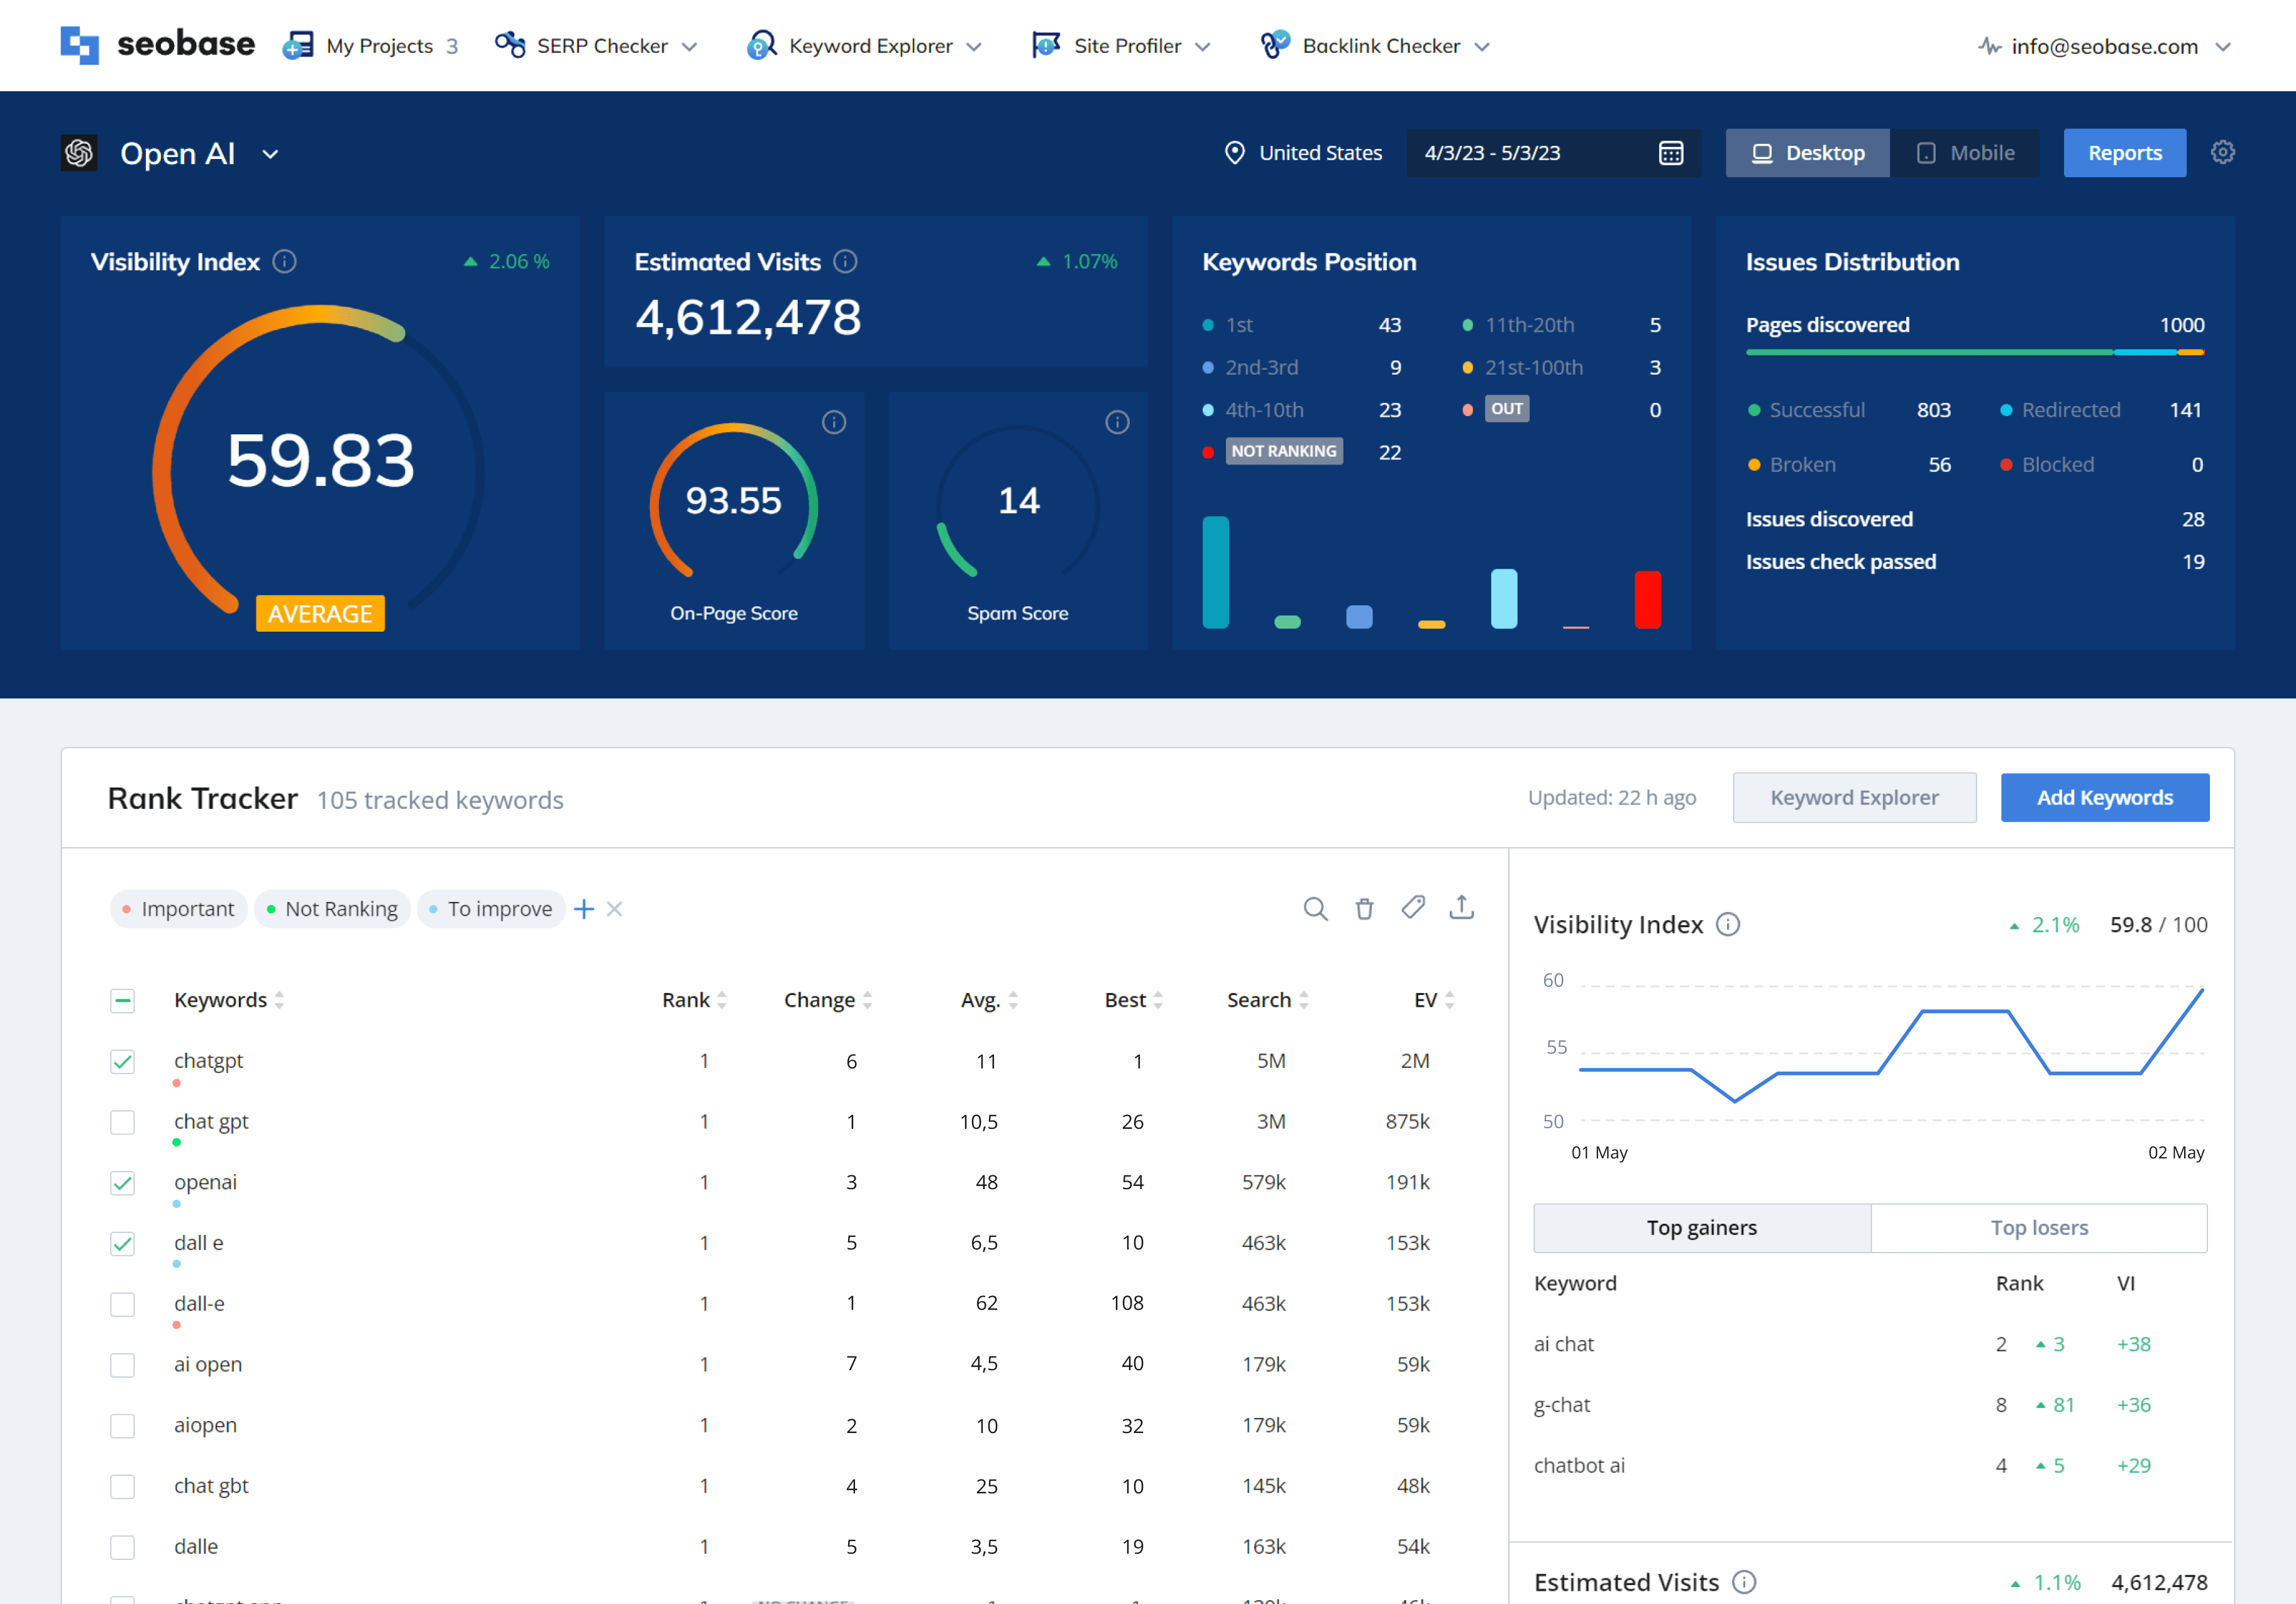Uncheck the openai keyword checkbox
The width and height of the screenshot is (2296, 1604).
(x=122, y=1183)
